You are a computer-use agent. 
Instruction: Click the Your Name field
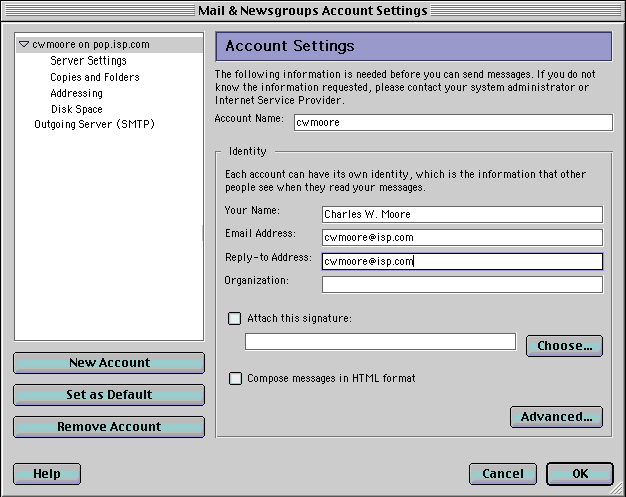point(462,214)
